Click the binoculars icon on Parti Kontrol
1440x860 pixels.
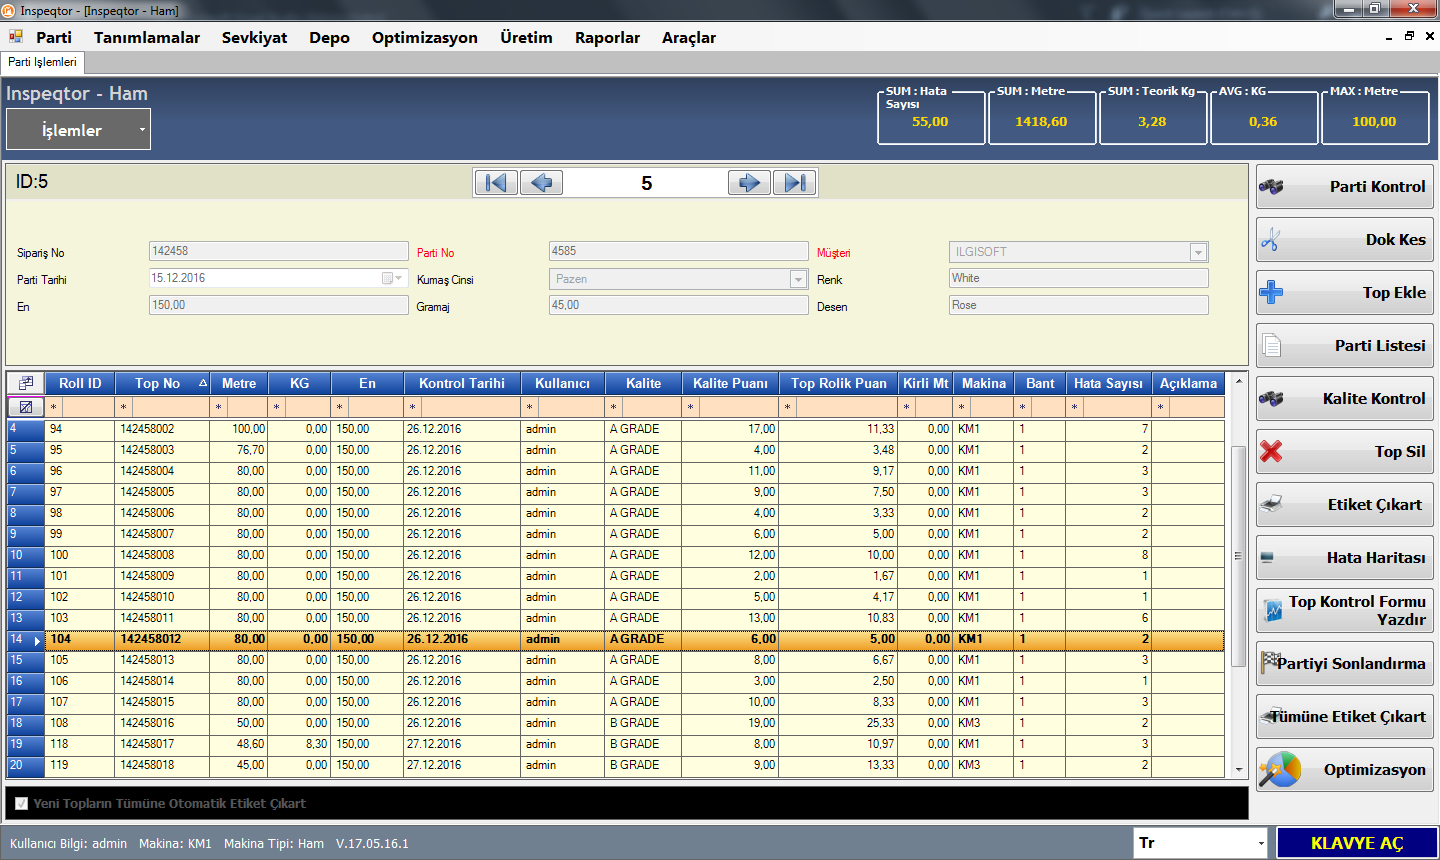1271,186
